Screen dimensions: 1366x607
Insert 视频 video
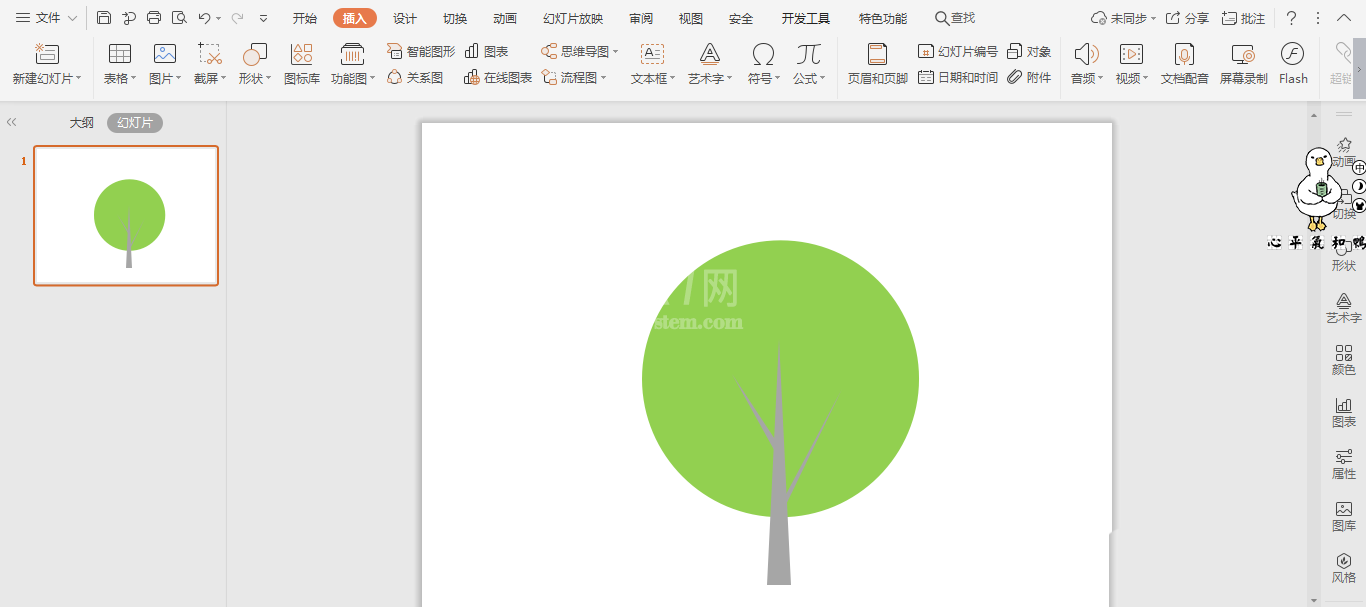tap(1132, 63)
